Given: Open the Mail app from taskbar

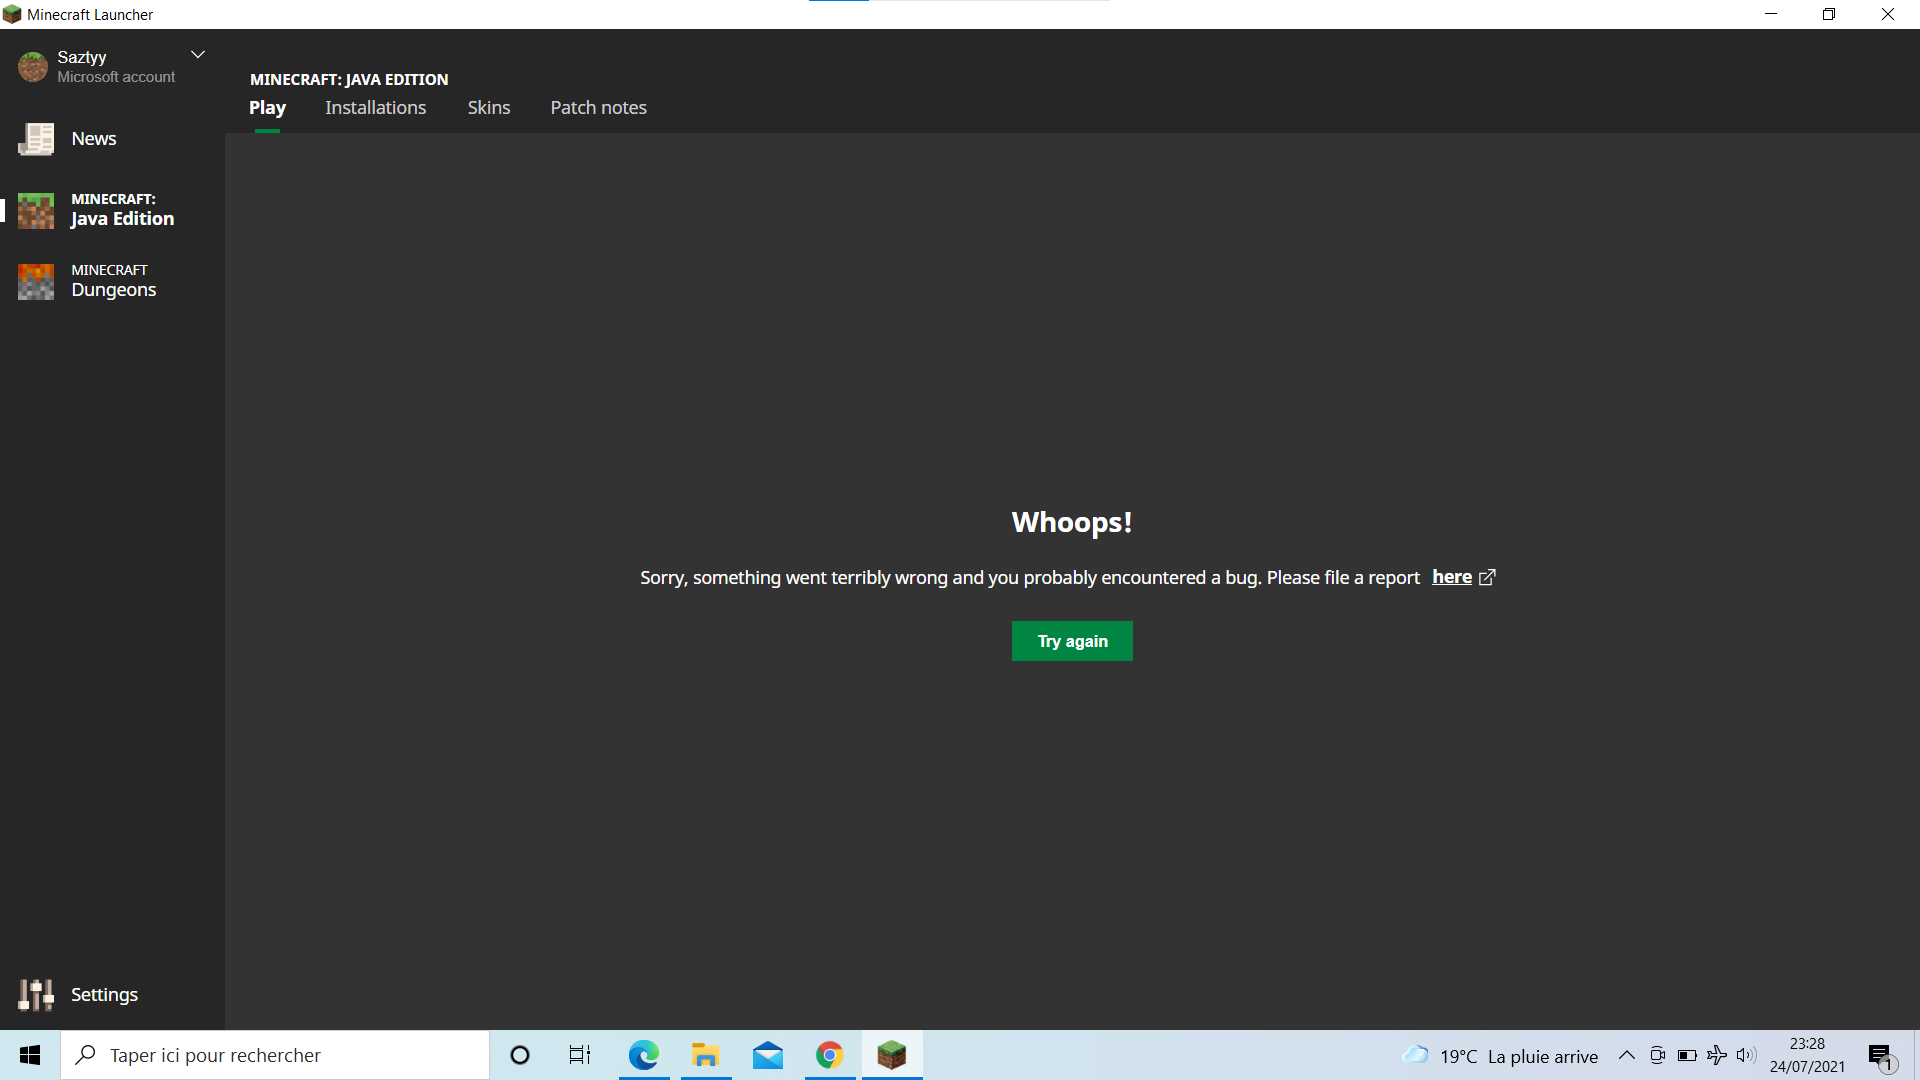Looking at the screenshot, I should click(x=767, y=1055).
